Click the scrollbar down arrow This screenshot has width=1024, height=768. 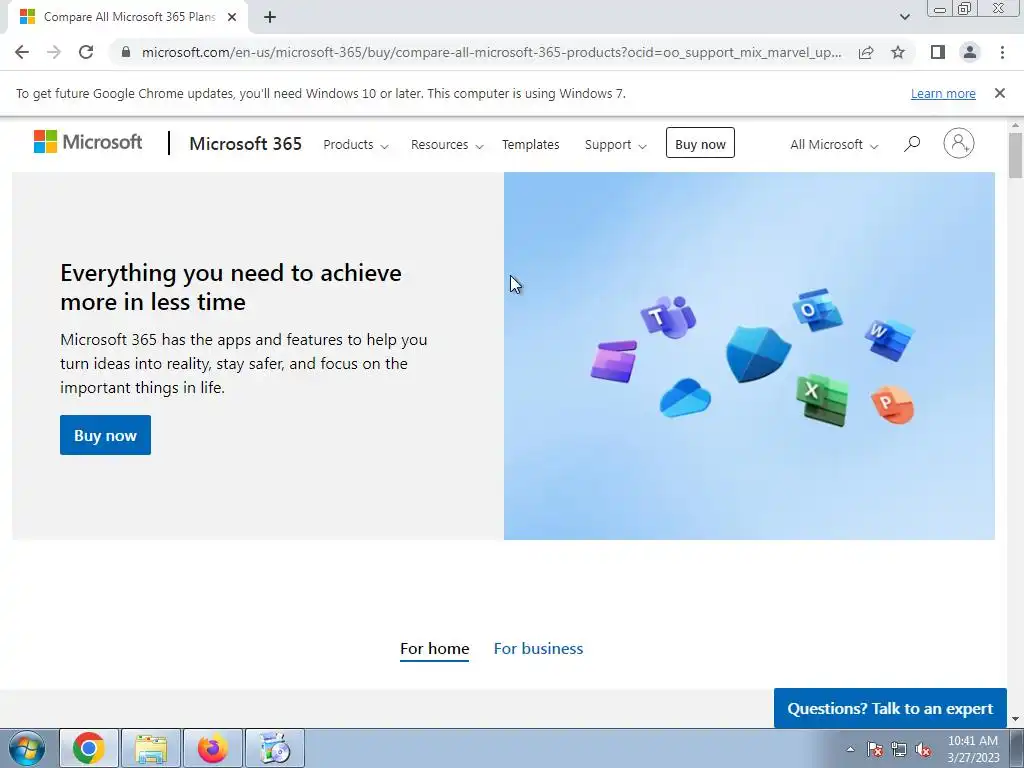pos(1015,719)
